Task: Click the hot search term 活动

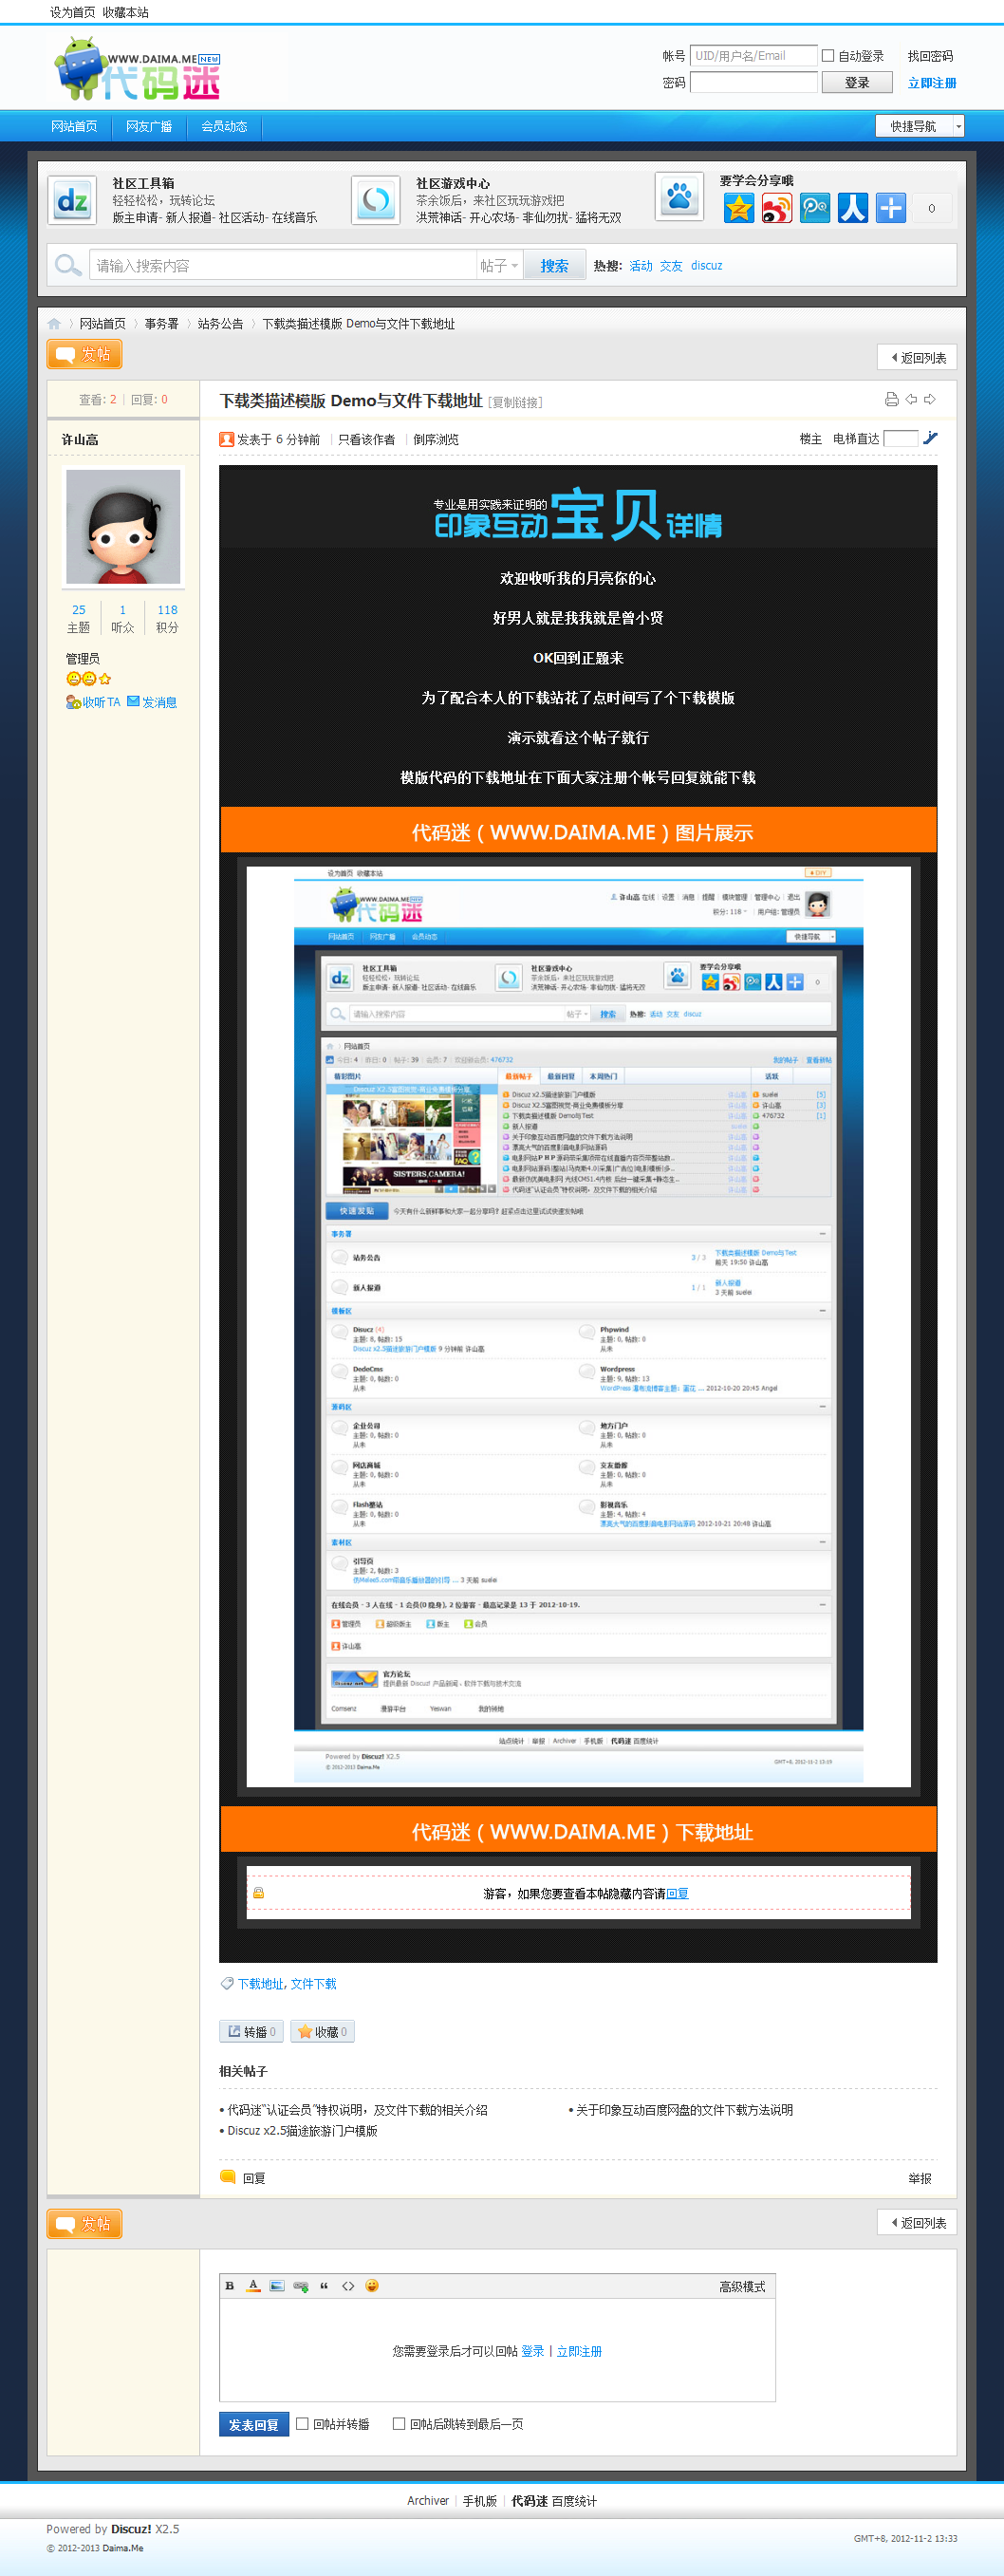Action: (x=641, y=265)
